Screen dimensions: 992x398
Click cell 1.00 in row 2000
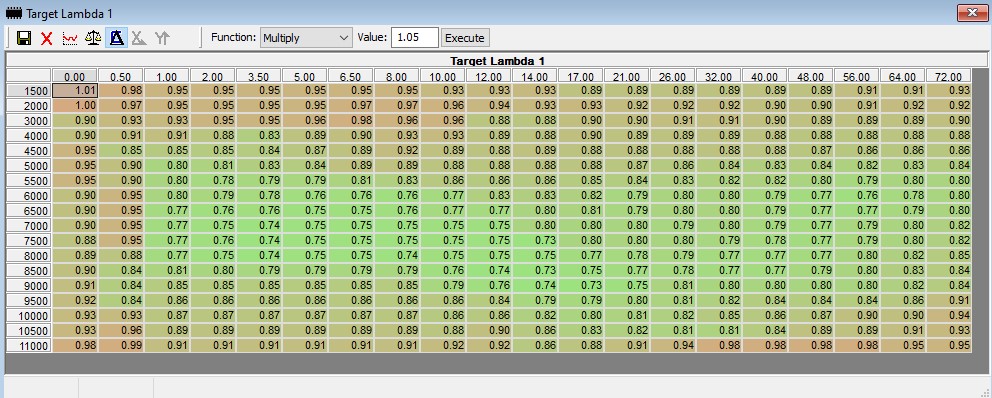click(x=75, y=106)
